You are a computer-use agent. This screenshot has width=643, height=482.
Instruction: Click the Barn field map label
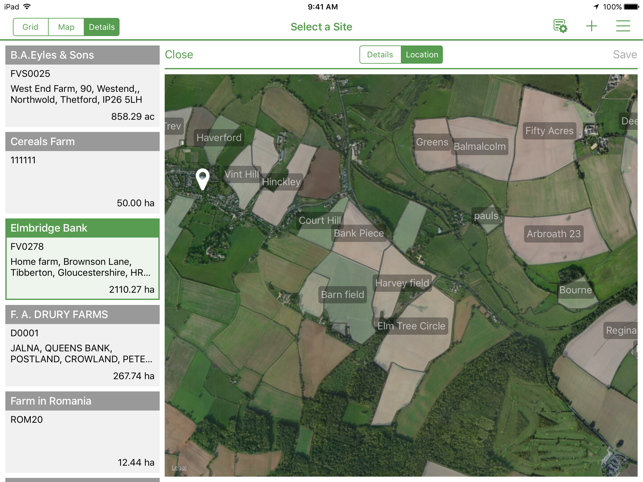[x=342, y=295]
